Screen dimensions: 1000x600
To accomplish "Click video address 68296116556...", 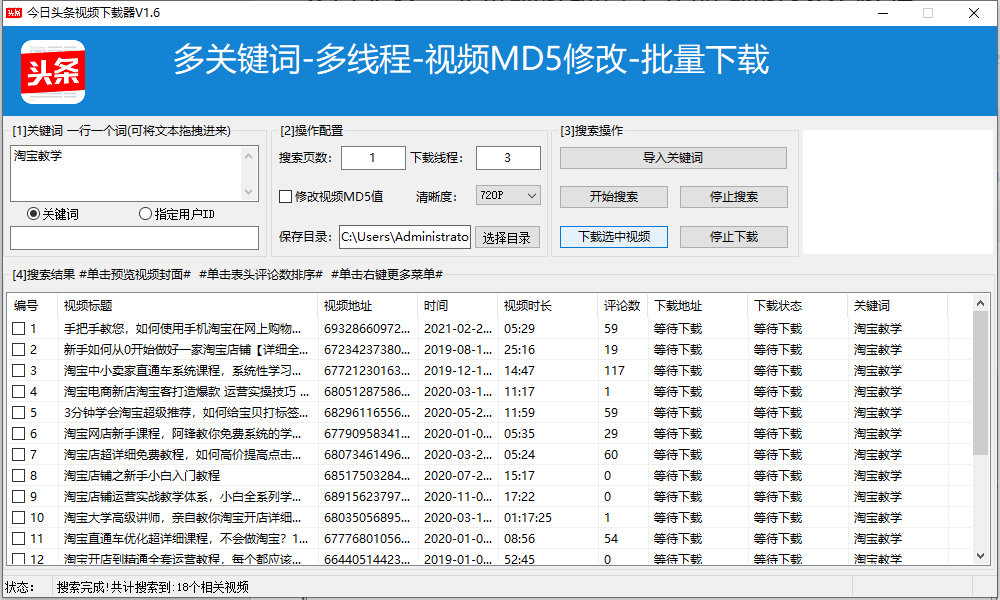I will point(367,413).
